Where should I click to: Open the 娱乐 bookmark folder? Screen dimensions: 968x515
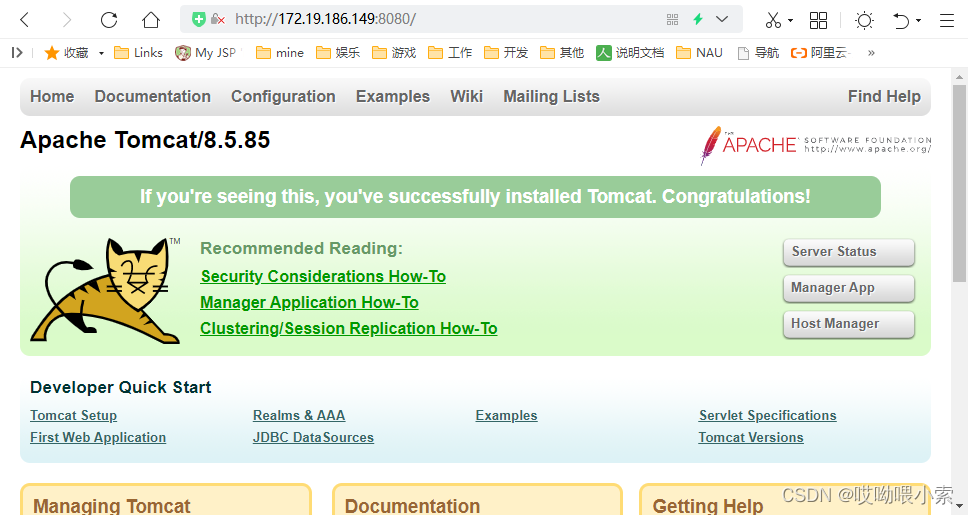338,52
